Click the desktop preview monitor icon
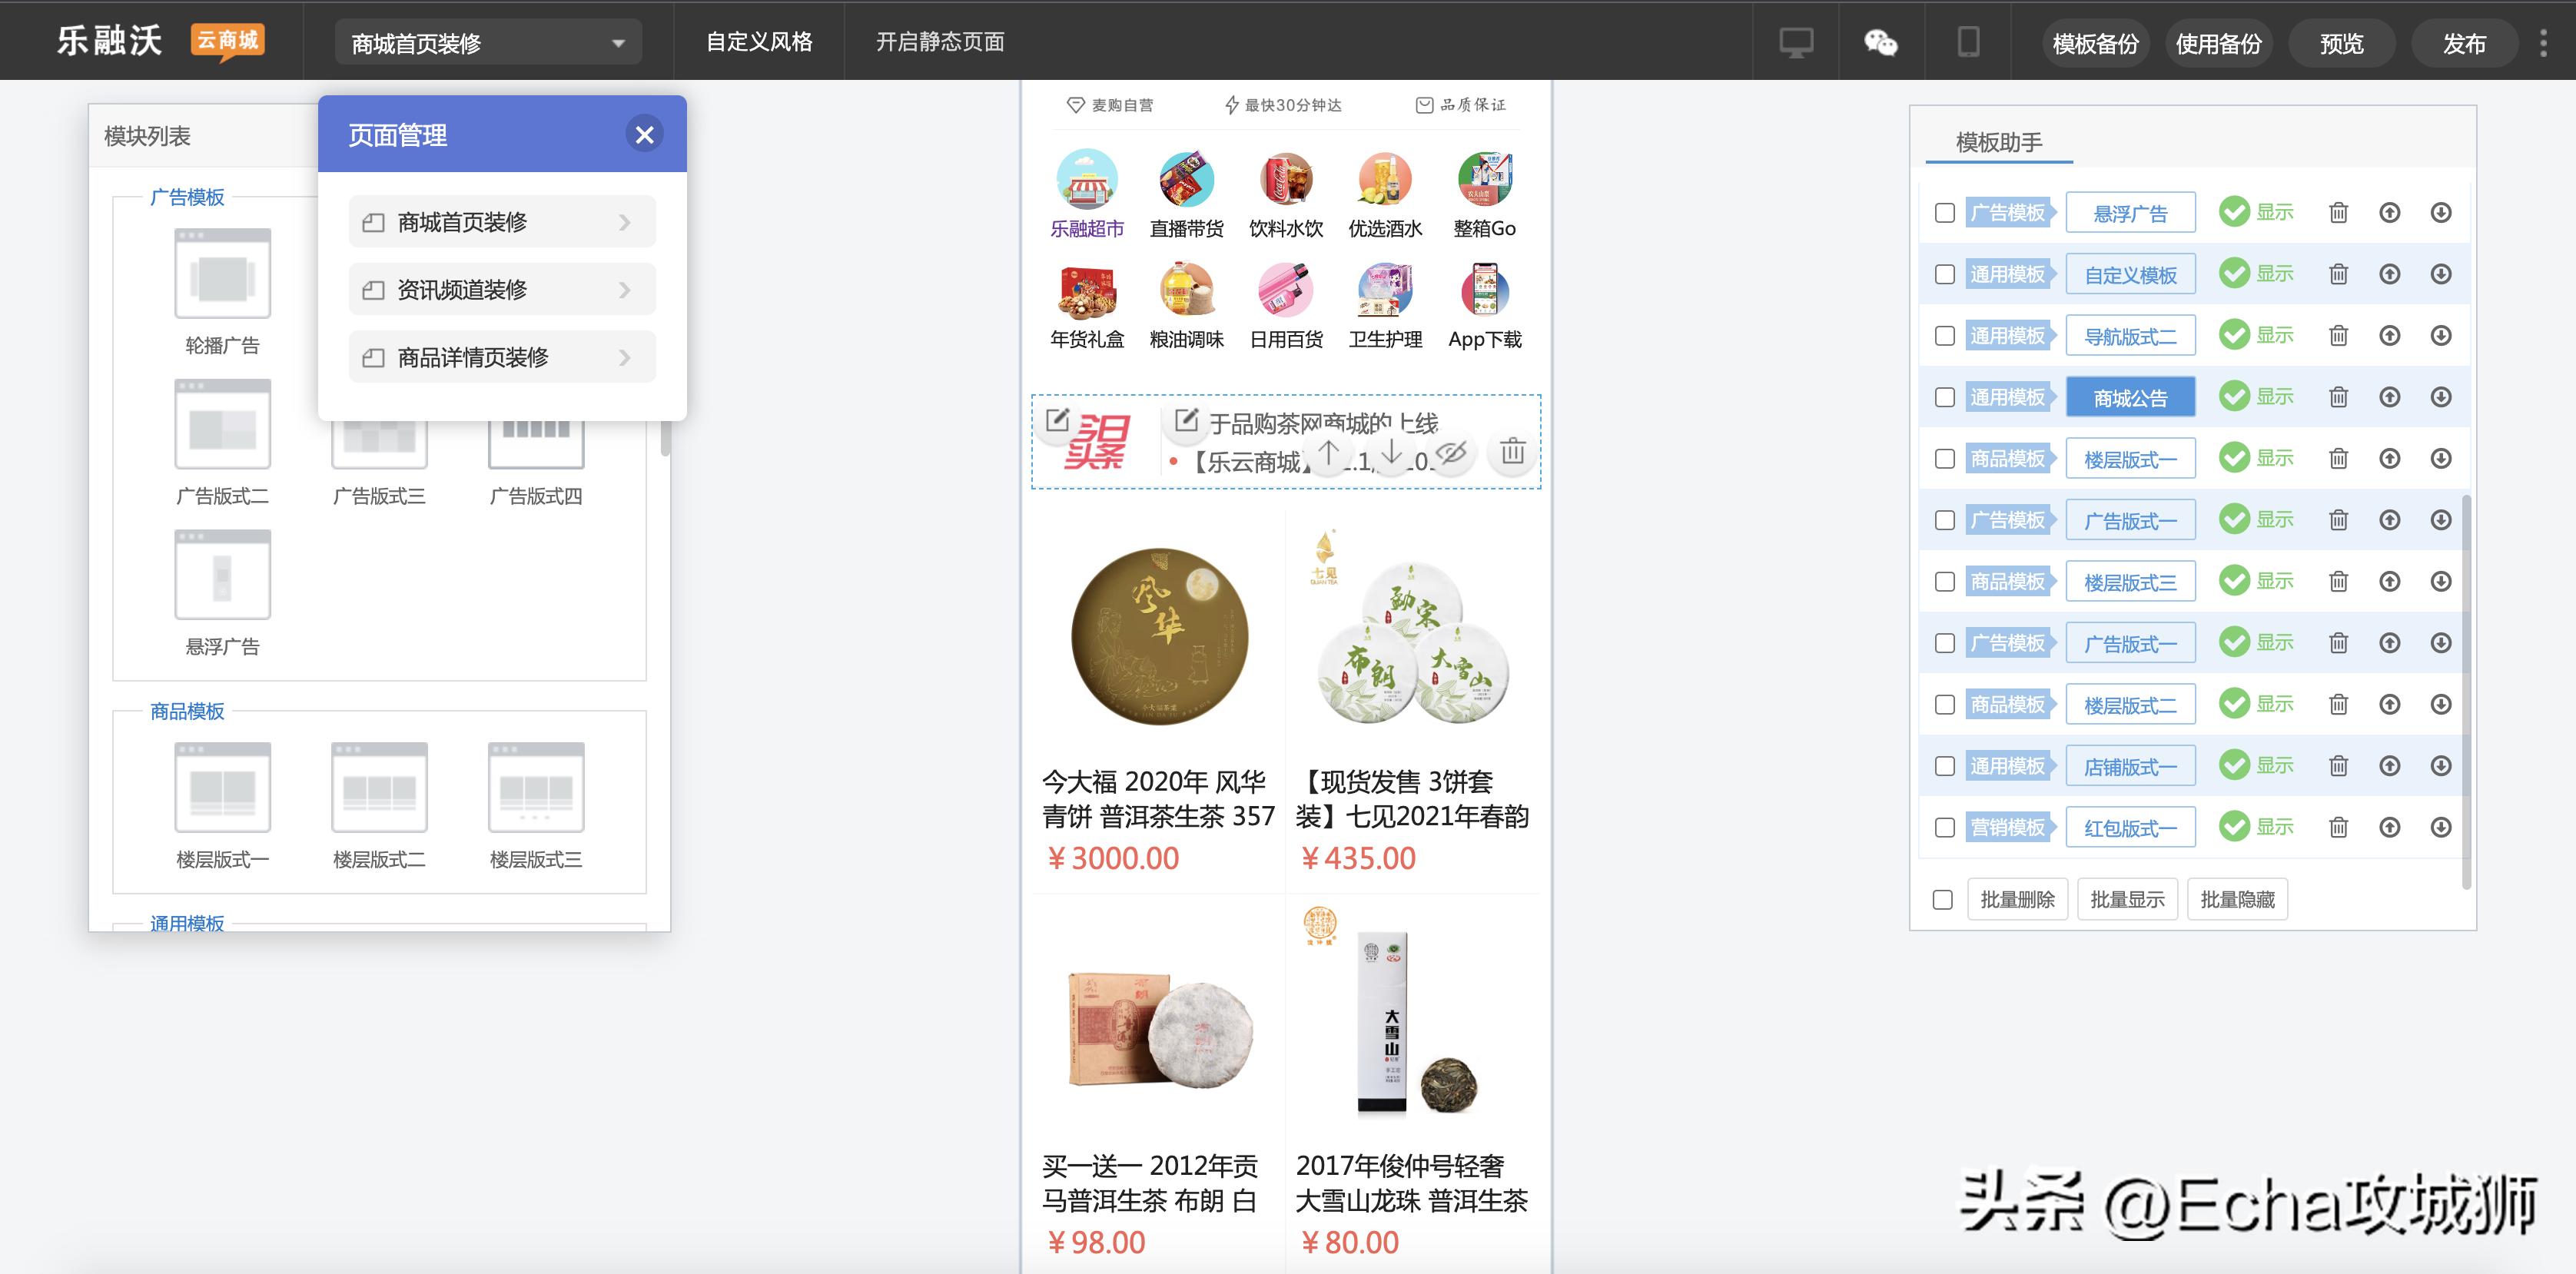Screen dimensions: 2576x1274 pyautogui.click(x=1796, y=41)
